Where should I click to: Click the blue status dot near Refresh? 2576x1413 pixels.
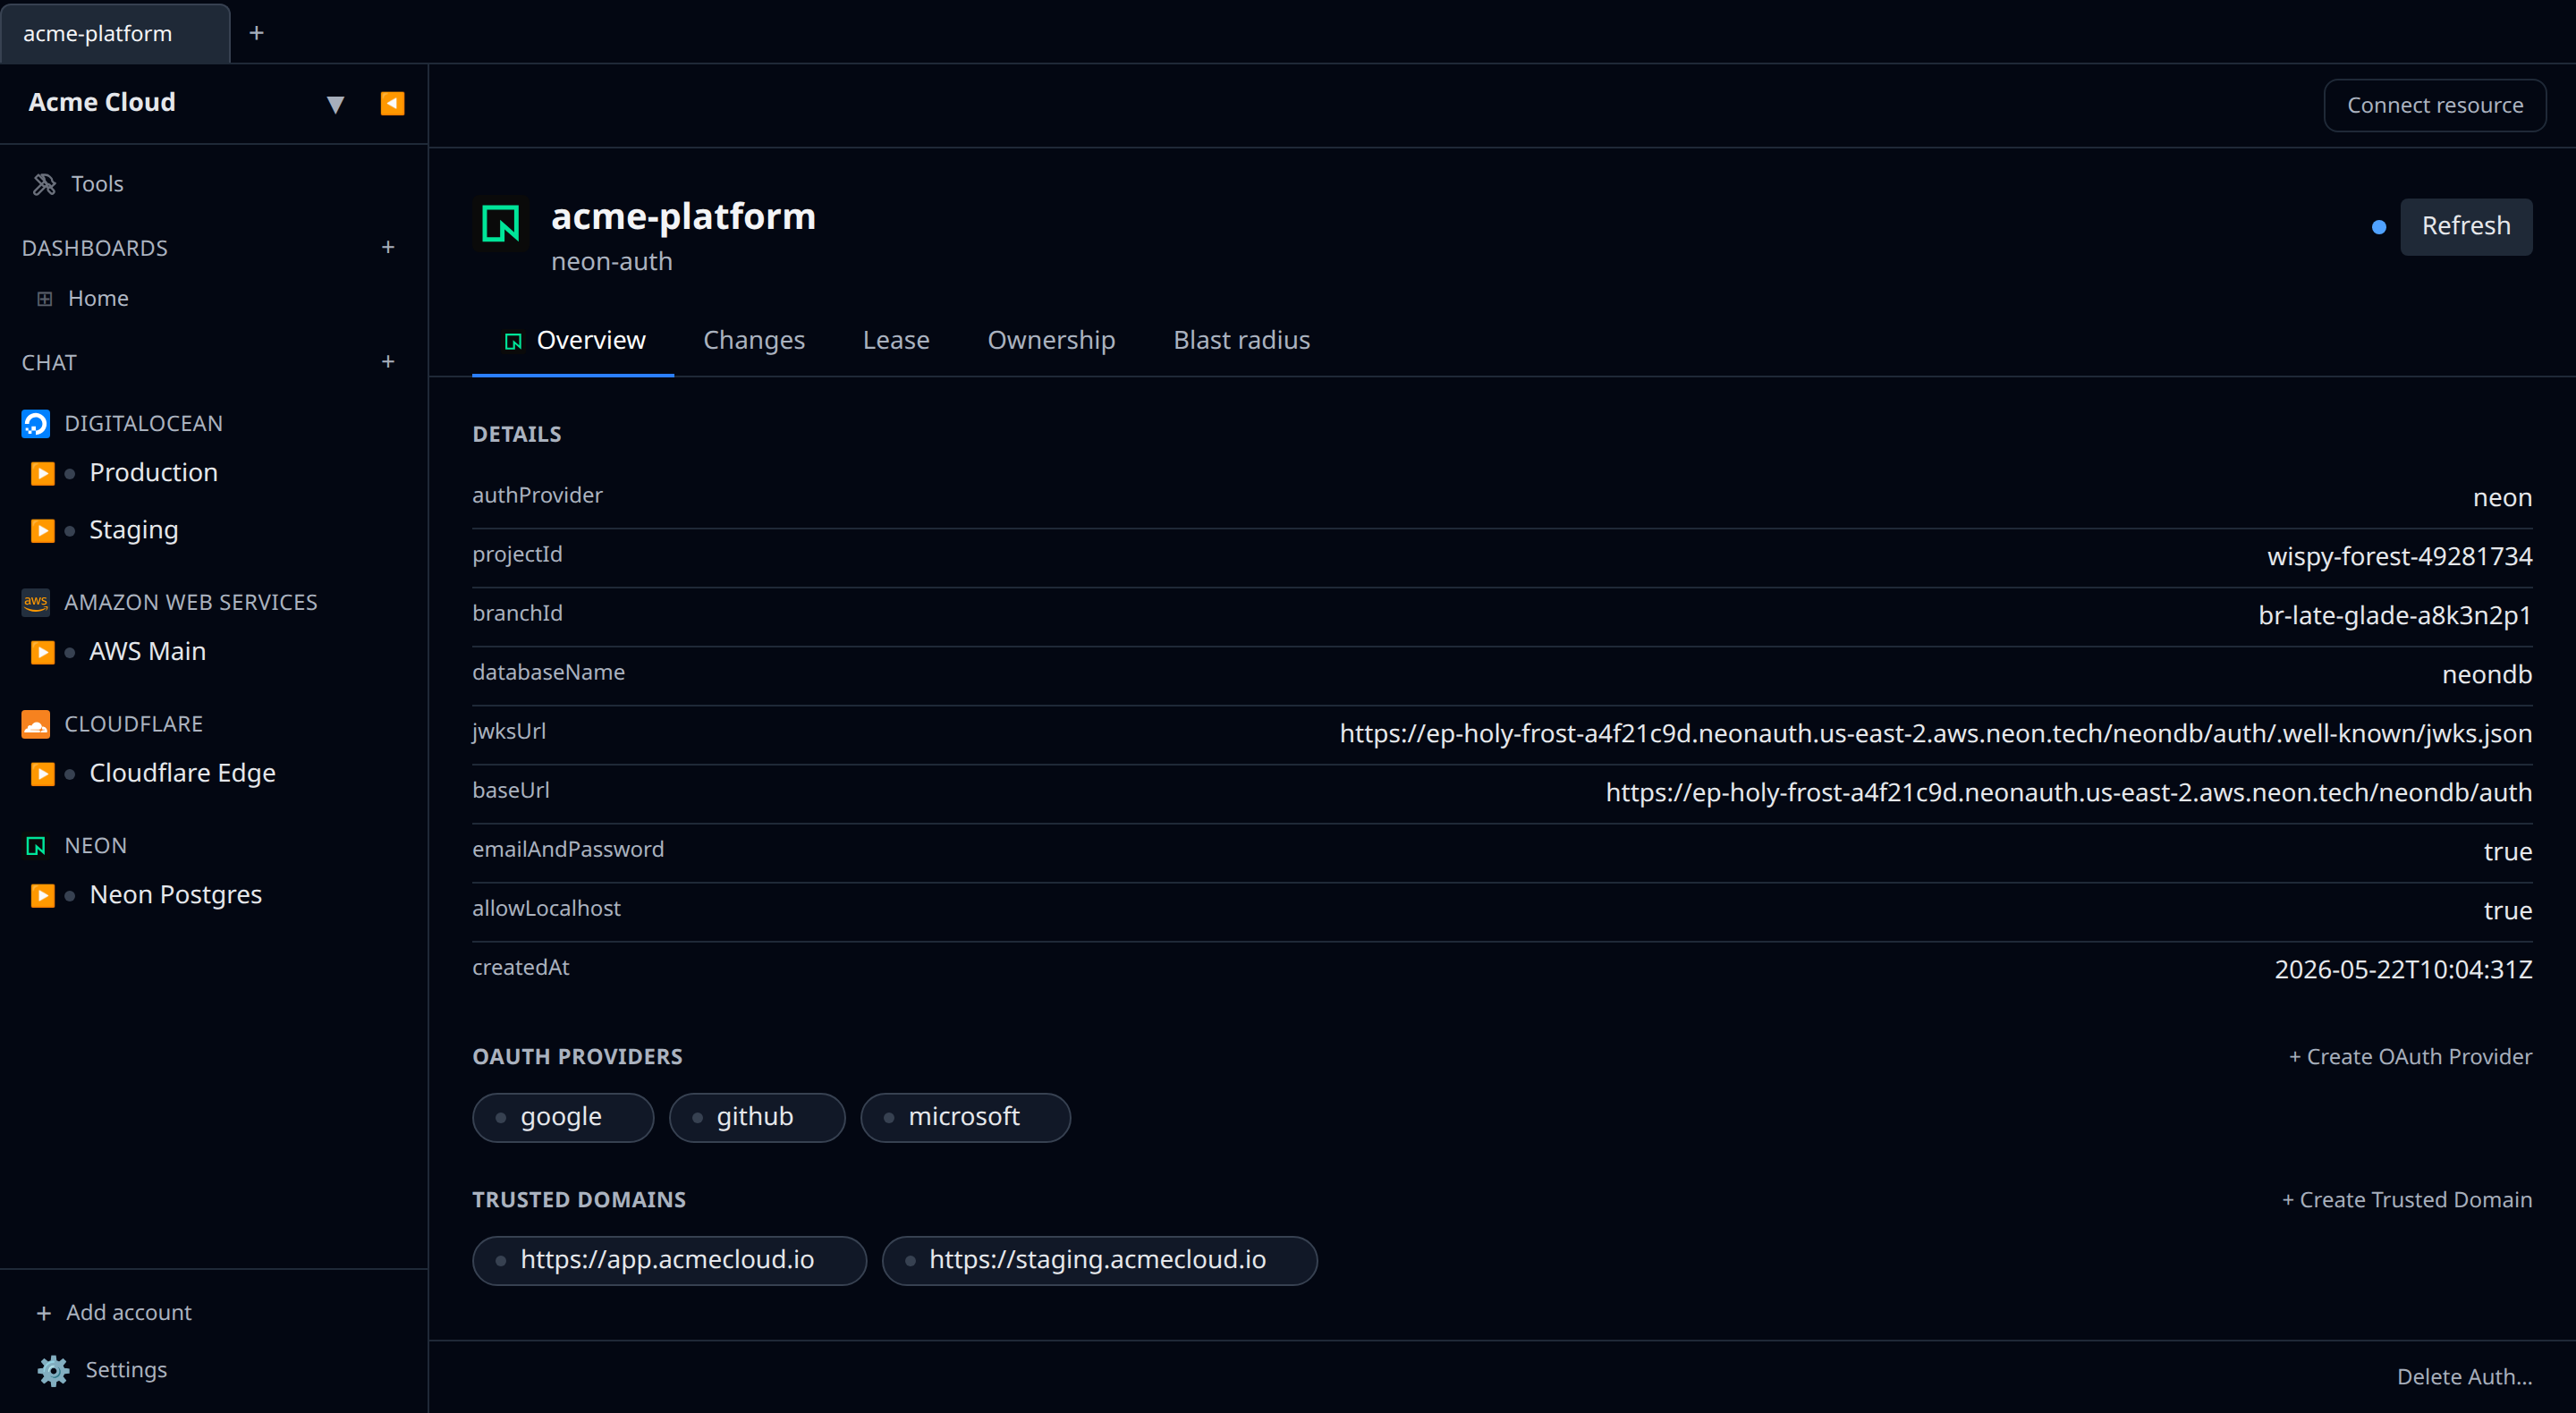[2378, 227]
